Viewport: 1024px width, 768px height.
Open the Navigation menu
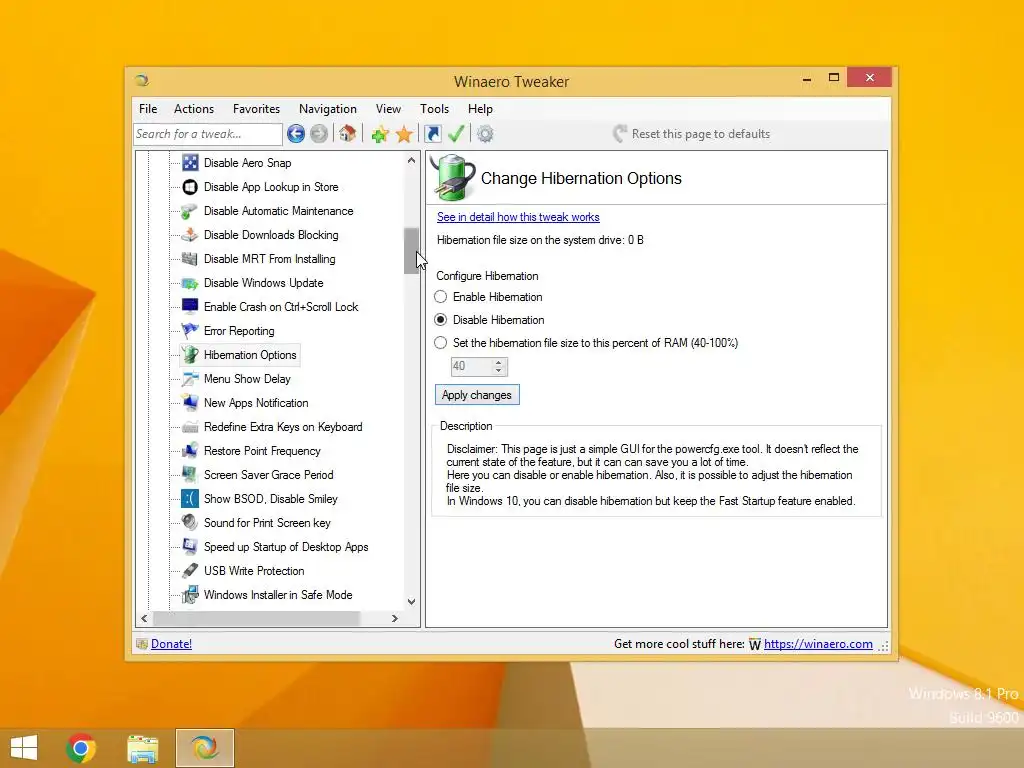pos(328,108)
